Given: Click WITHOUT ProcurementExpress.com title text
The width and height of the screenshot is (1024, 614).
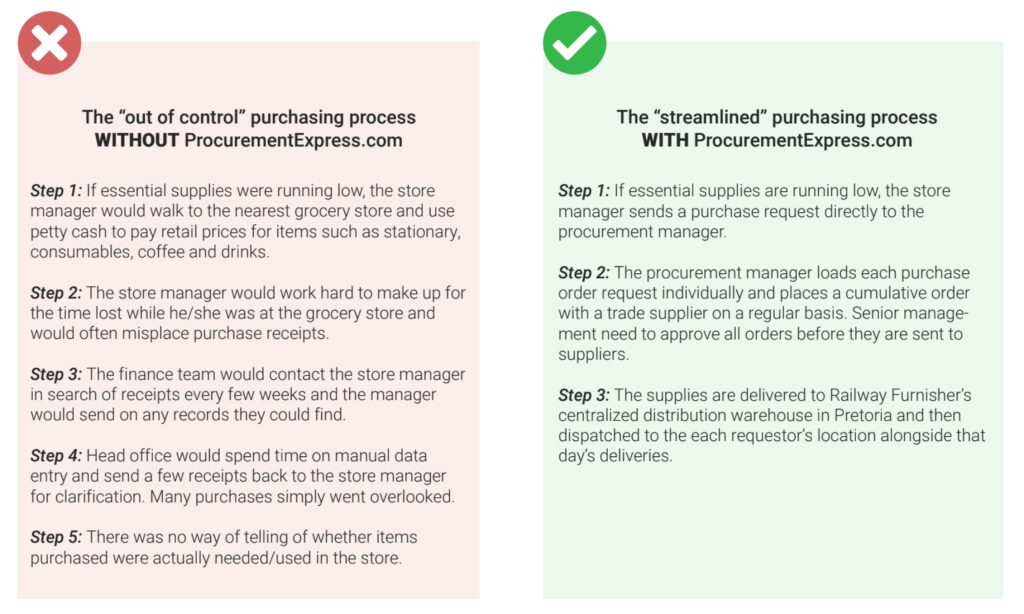Looking at the screenshot, I should click(249, 140).
